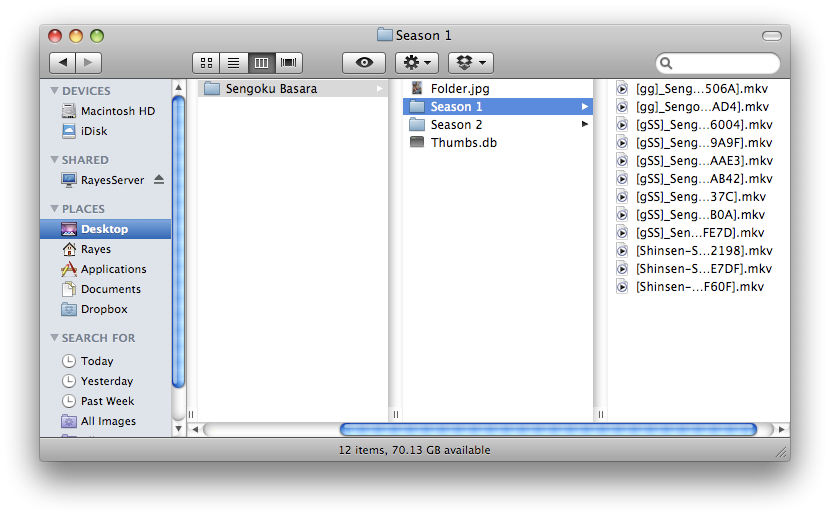The height and width of the screenshot is (516, 830).
Task: Select the Sengoku Basara folder
Action: tap(293, 88)
